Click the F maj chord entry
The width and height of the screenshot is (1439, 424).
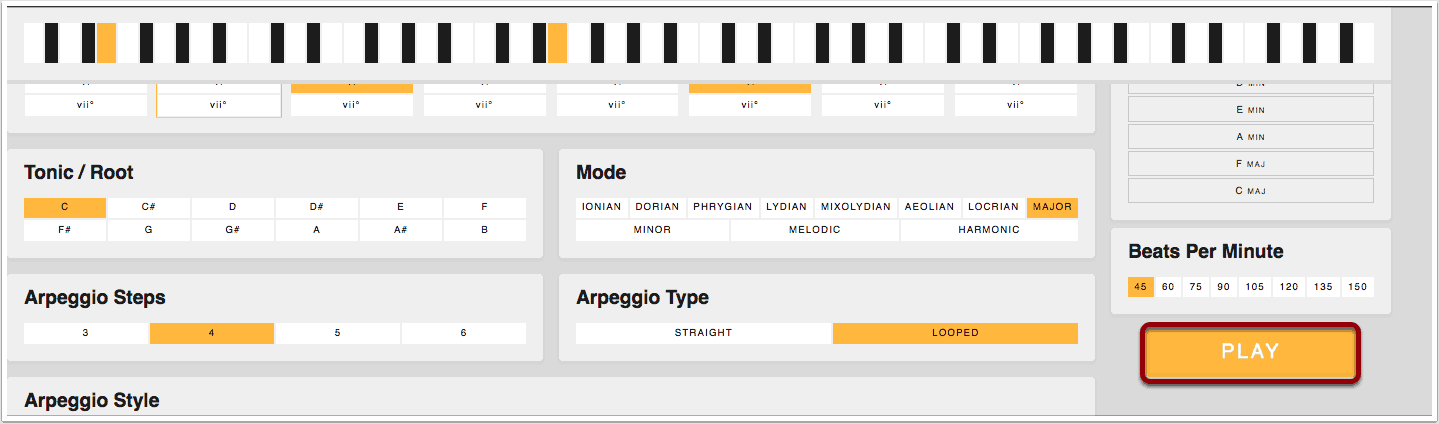1250,163
